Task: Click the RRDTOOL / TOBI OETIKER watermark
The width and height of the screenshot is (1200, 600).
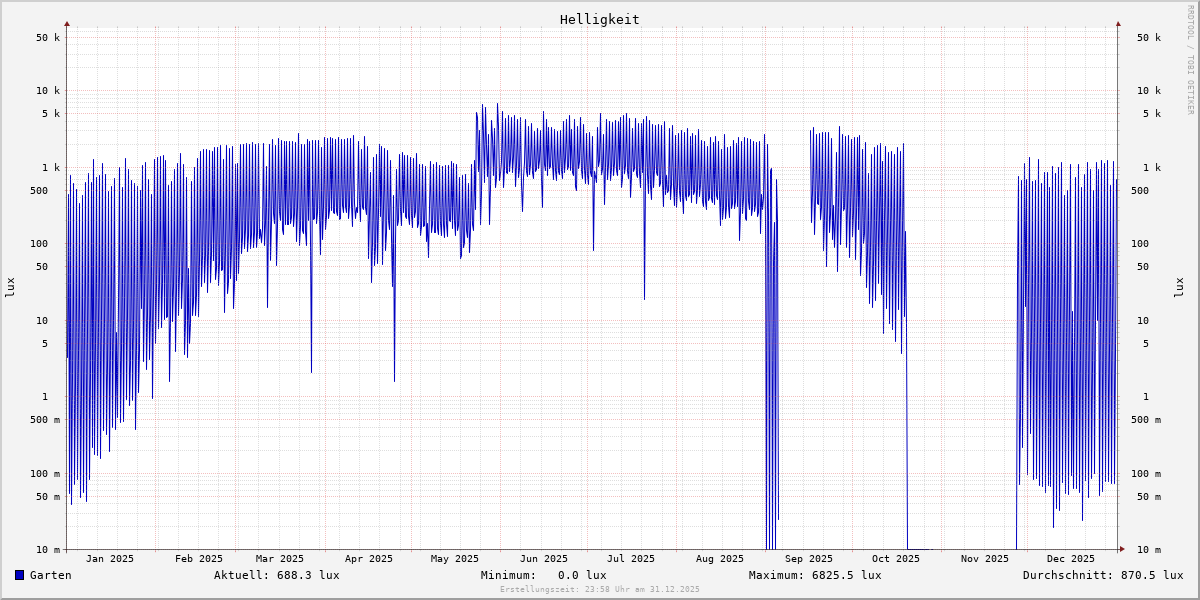Action: coord(1190,59)
